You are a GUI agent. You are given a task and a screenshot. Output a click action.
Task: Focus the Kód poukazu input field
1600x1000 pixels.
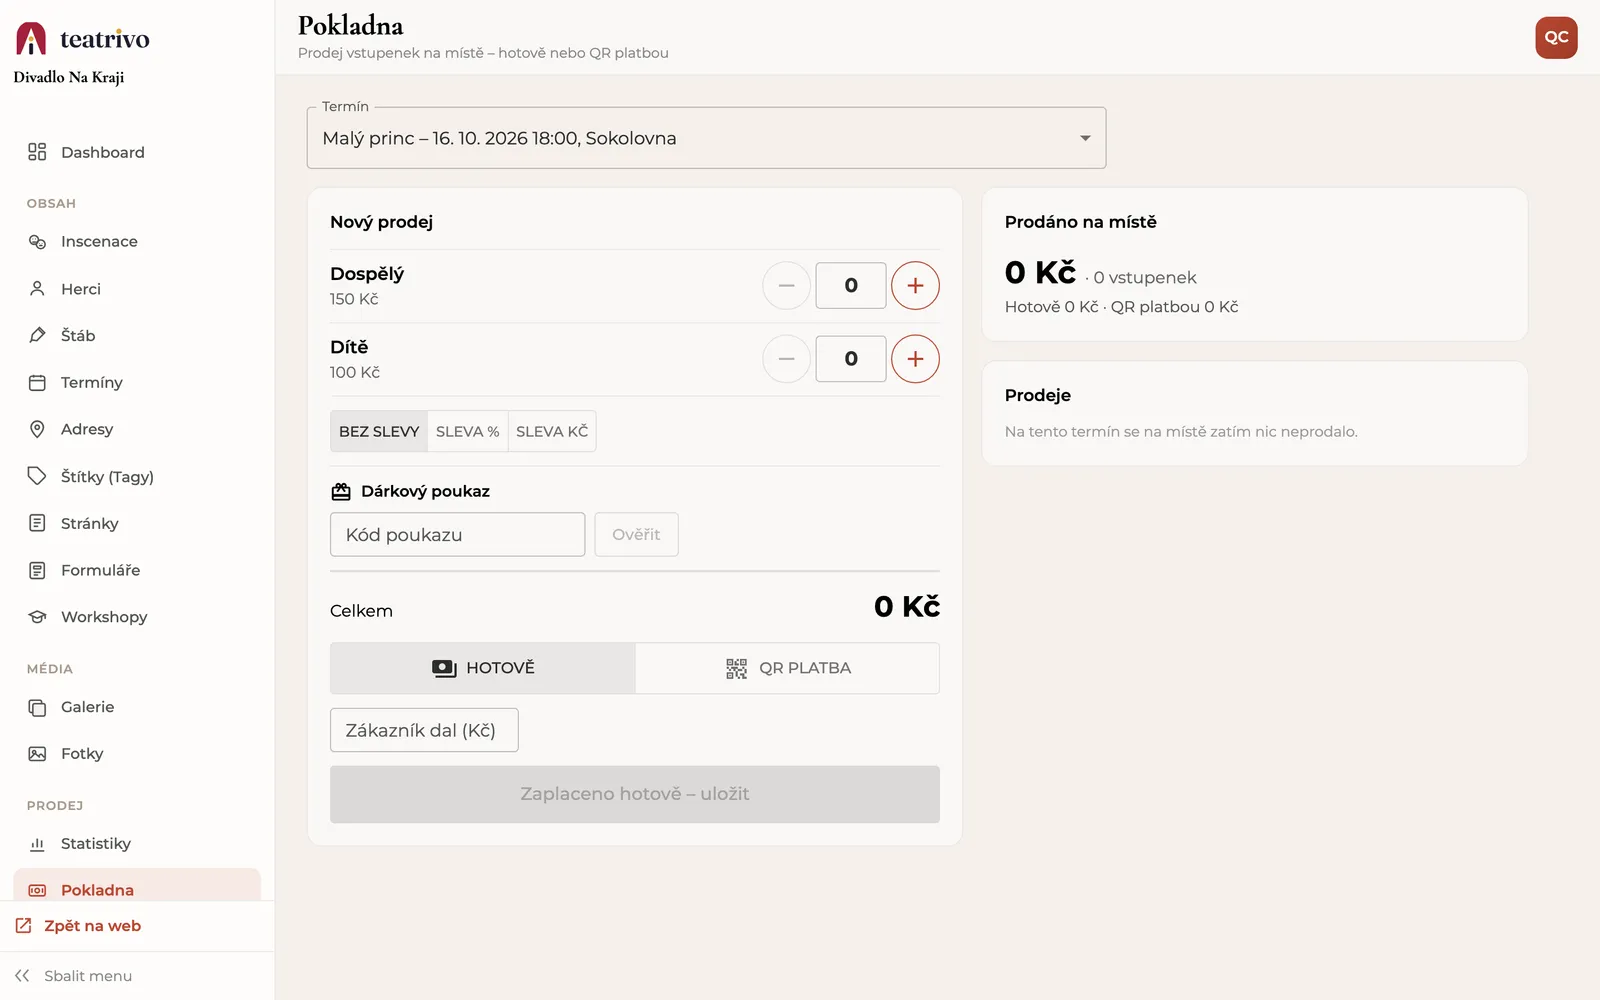coord(457,534)
